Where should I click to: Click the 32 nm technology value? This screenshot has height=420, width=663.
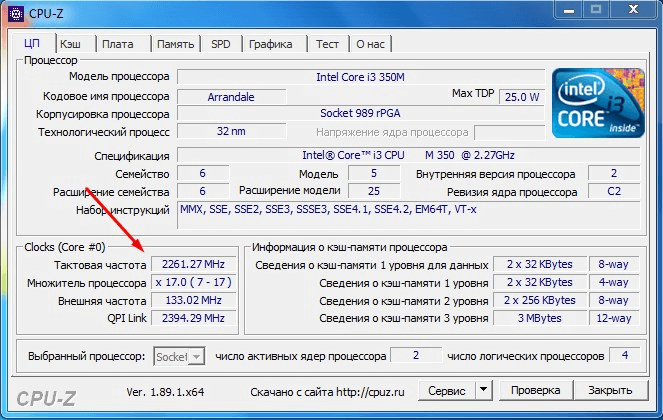(x=231, y=131)
